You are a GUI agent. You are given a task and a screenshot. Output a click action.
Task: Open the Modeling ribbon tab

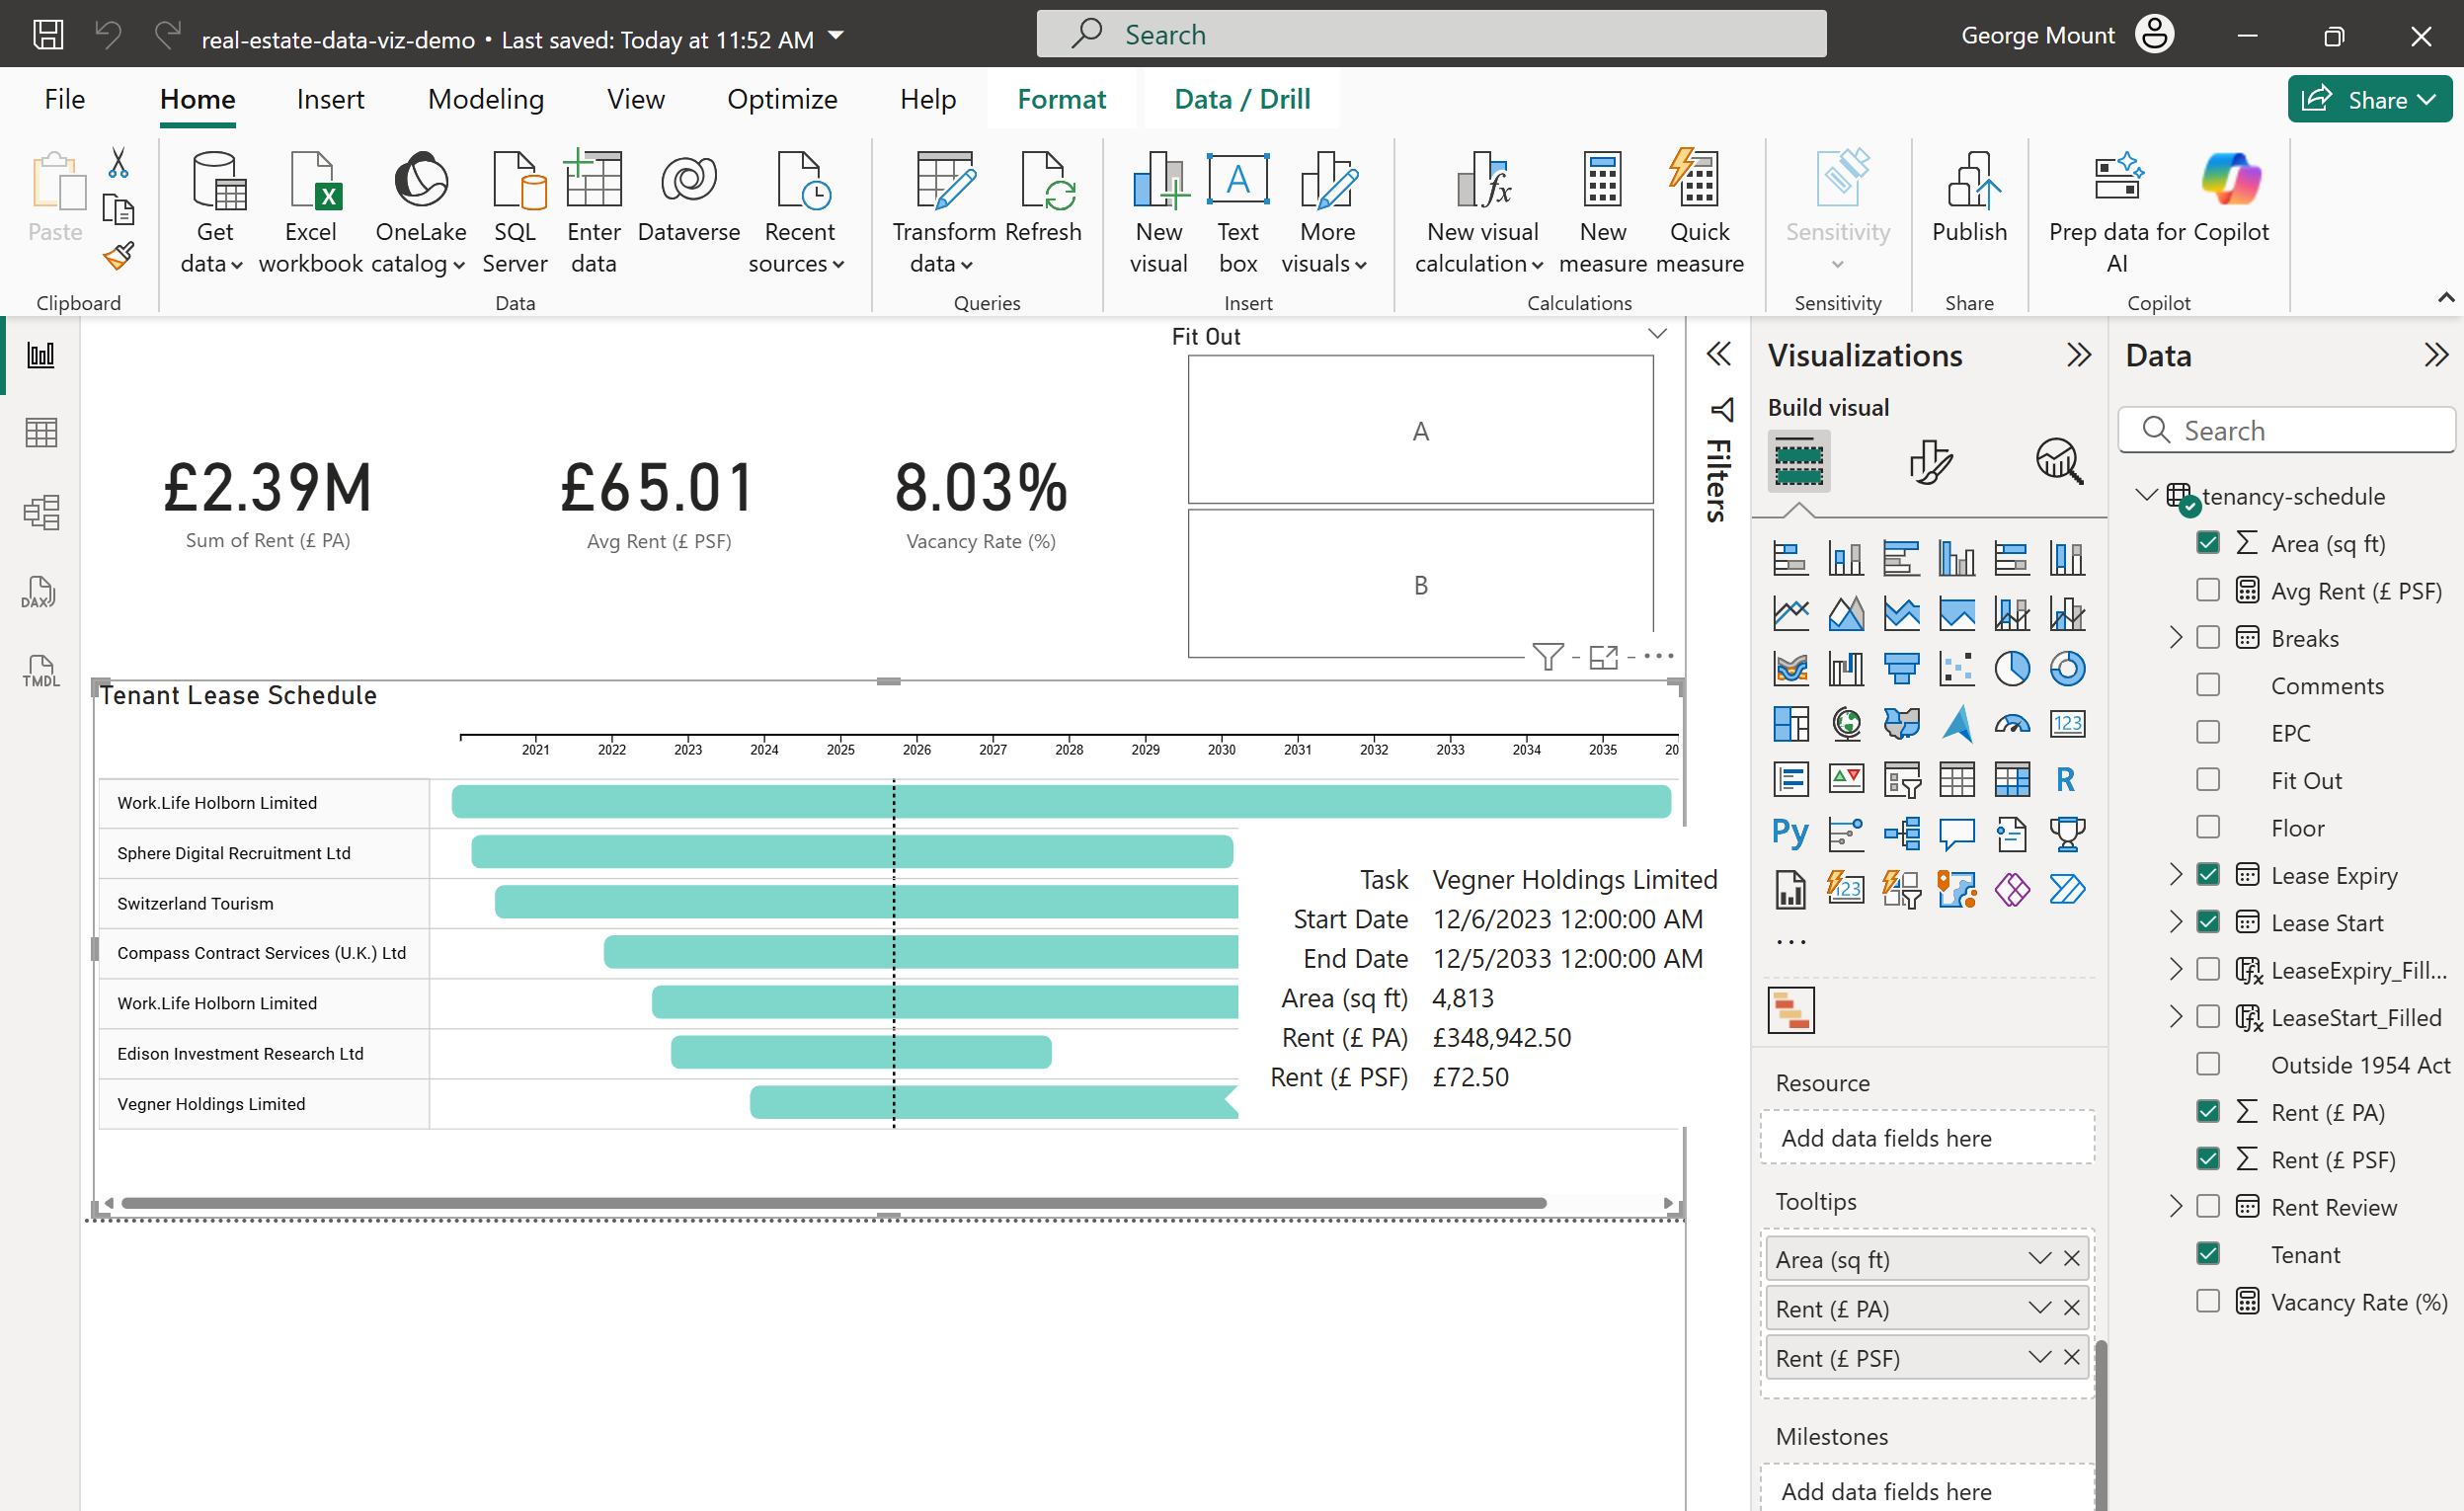click(485, 99)
